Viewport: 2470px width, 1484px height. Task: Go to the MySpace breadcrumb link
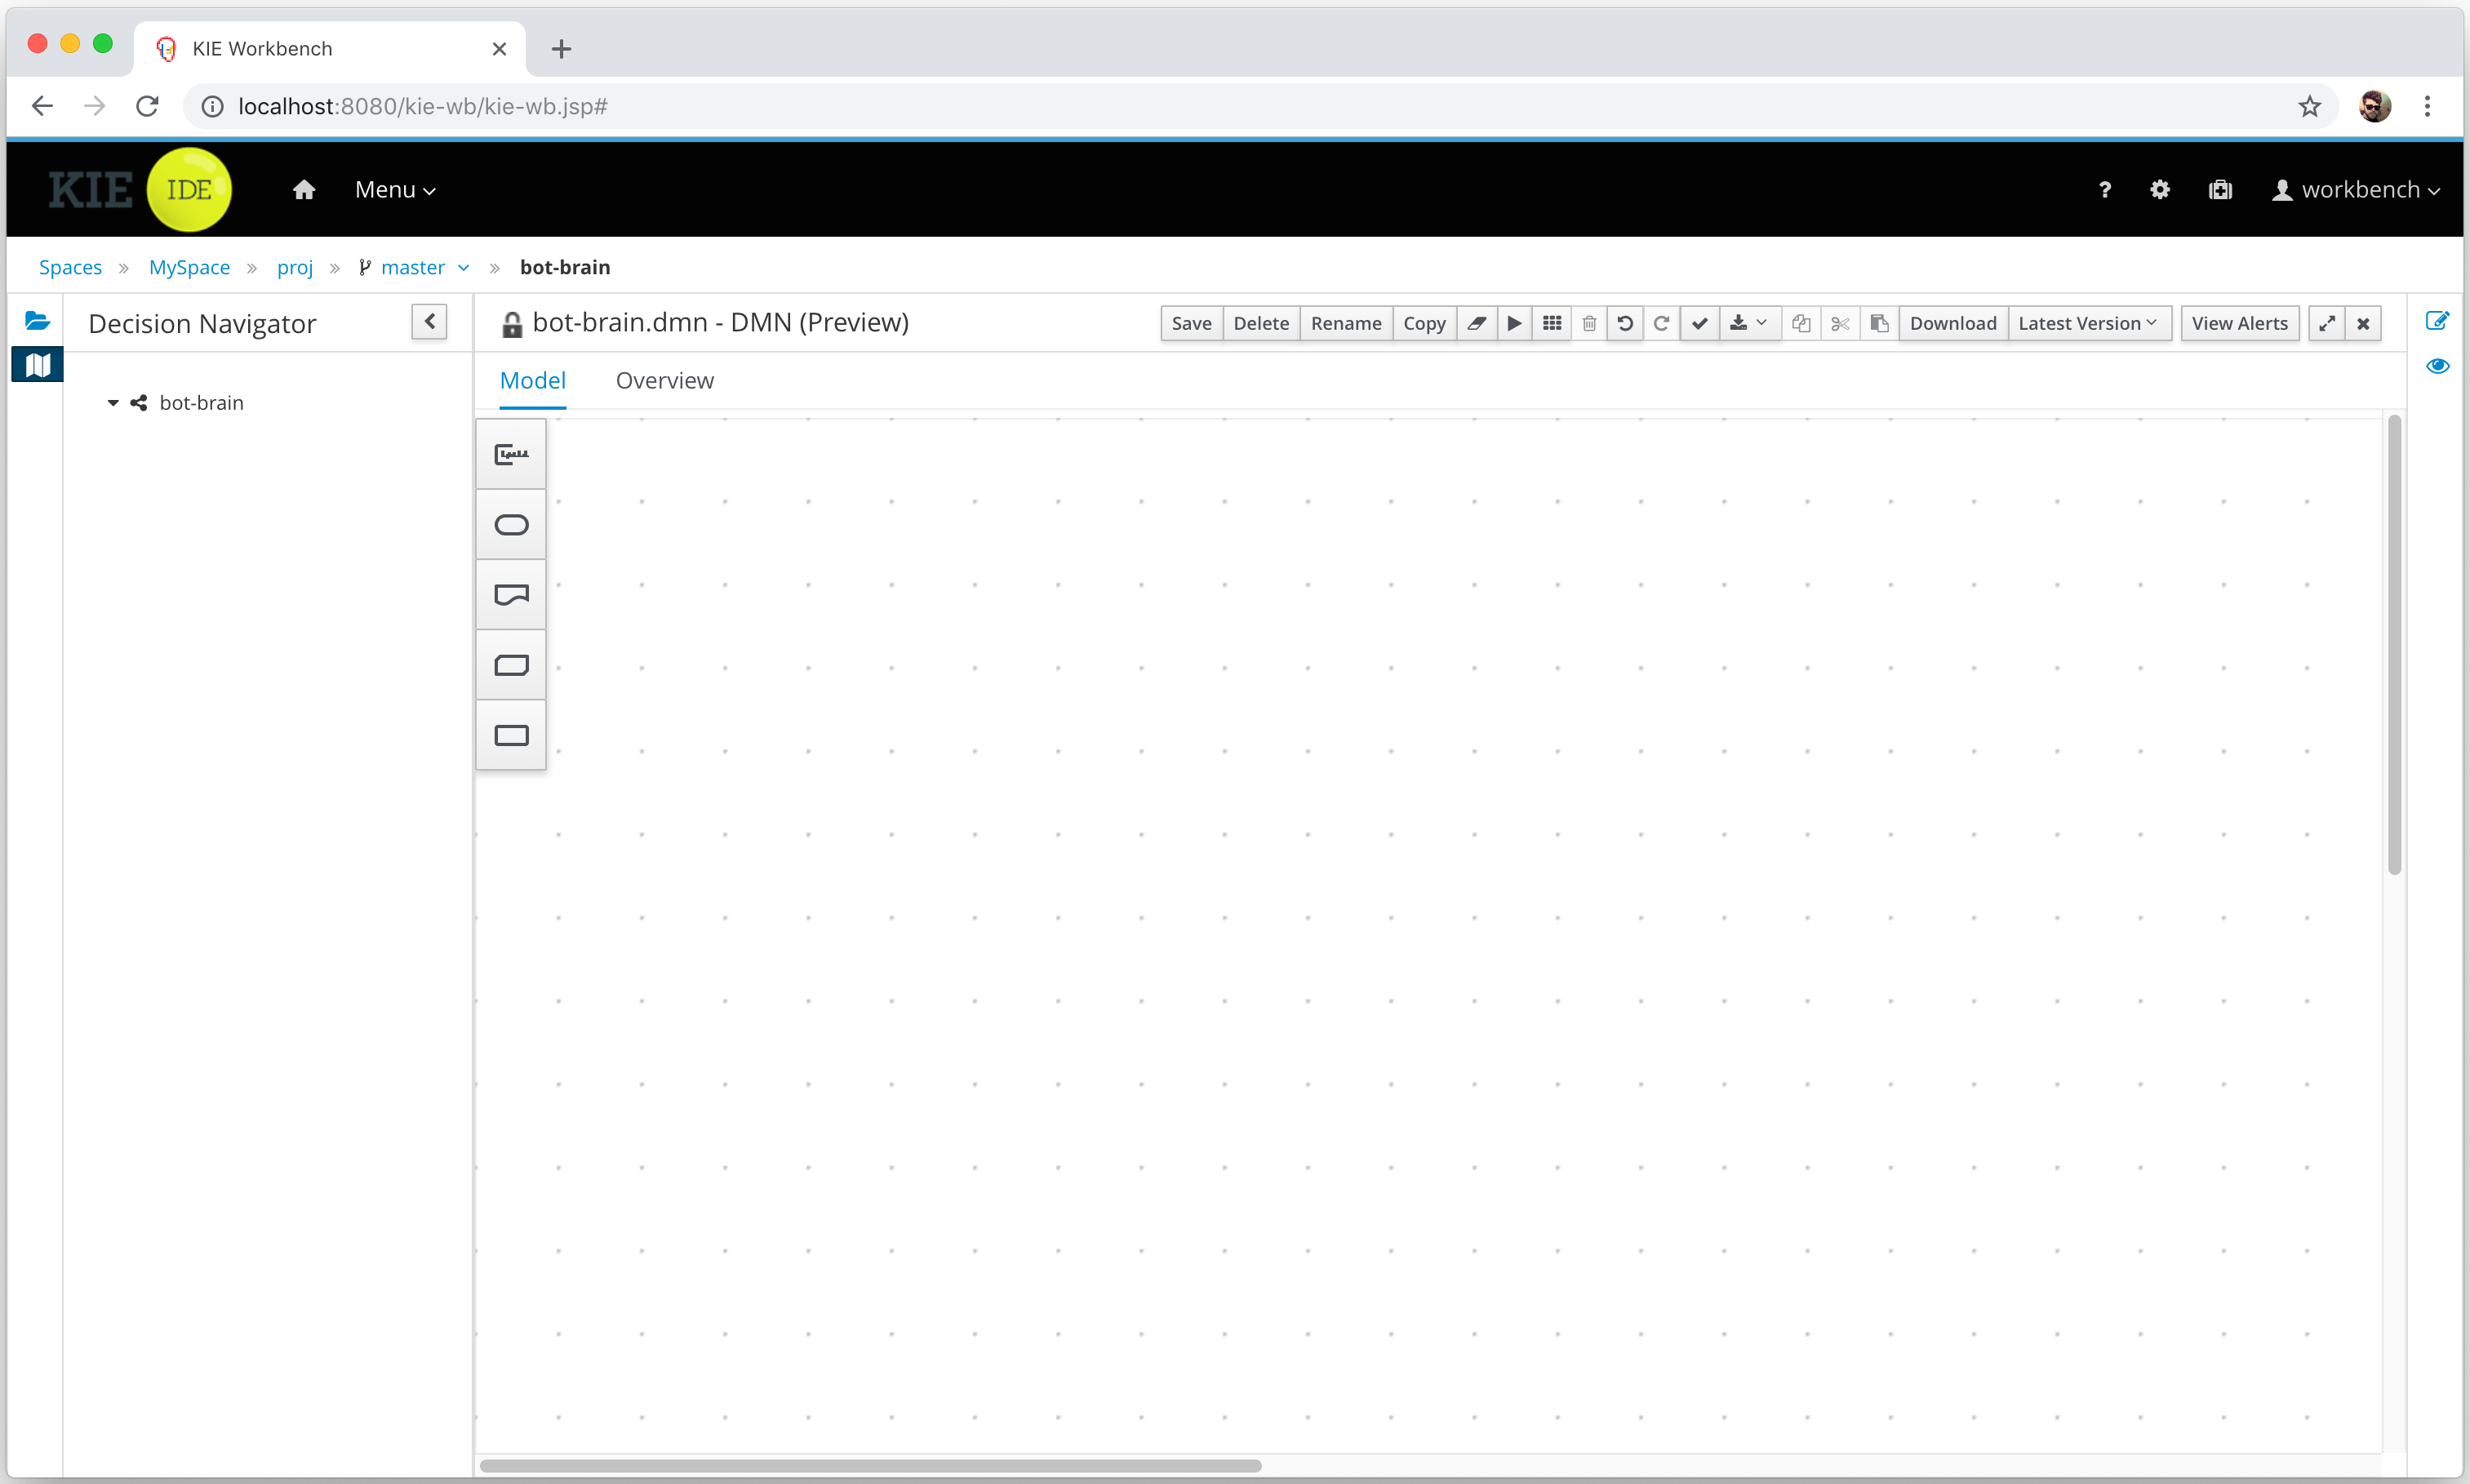click(189, 267)
